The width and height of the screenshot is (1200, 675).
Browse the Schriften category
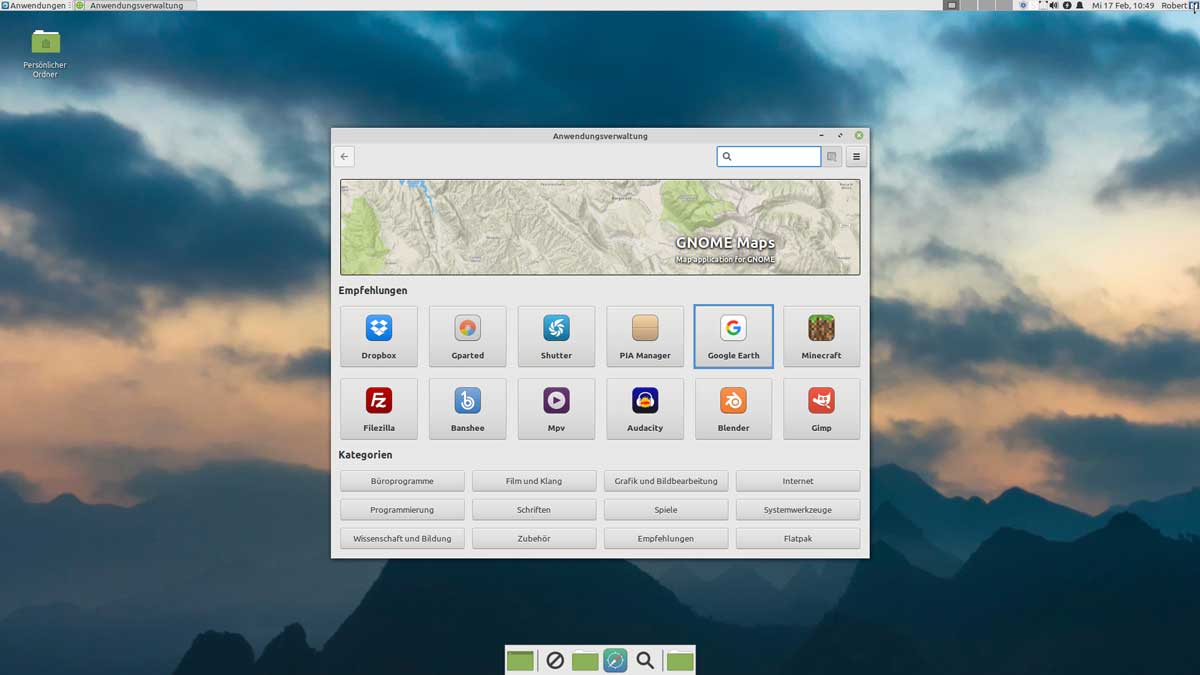pyautogui.click(x=534, y=510)
